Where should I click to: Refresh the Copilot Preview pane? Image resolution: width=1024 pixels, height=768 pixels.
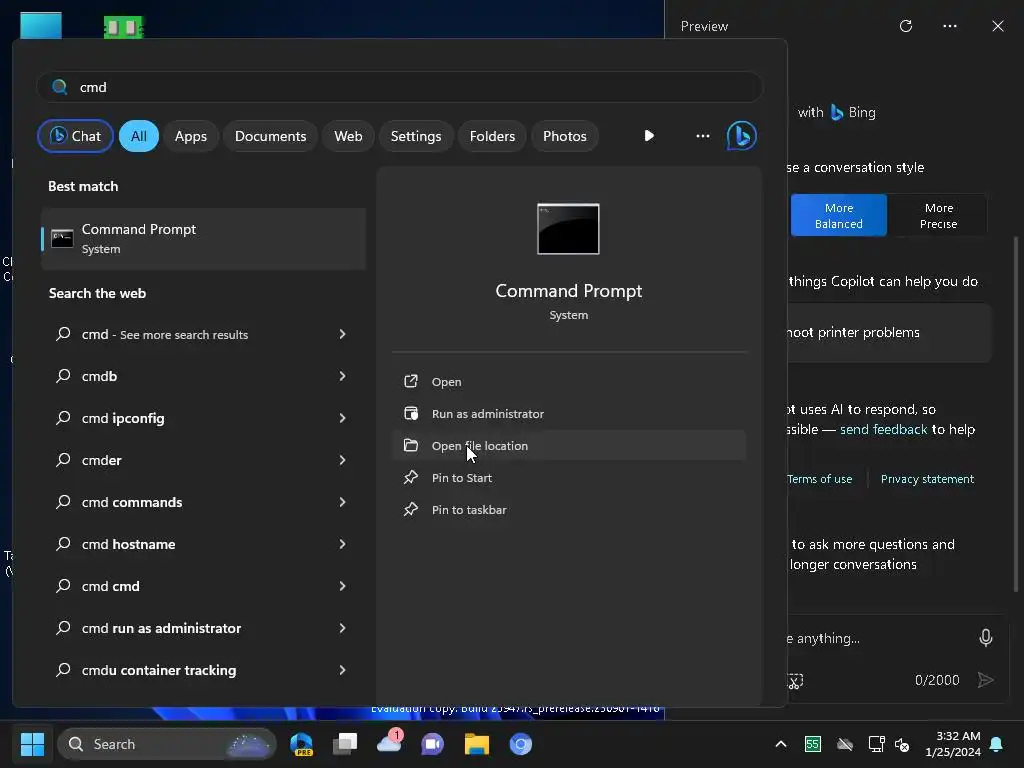coord(906,26)
